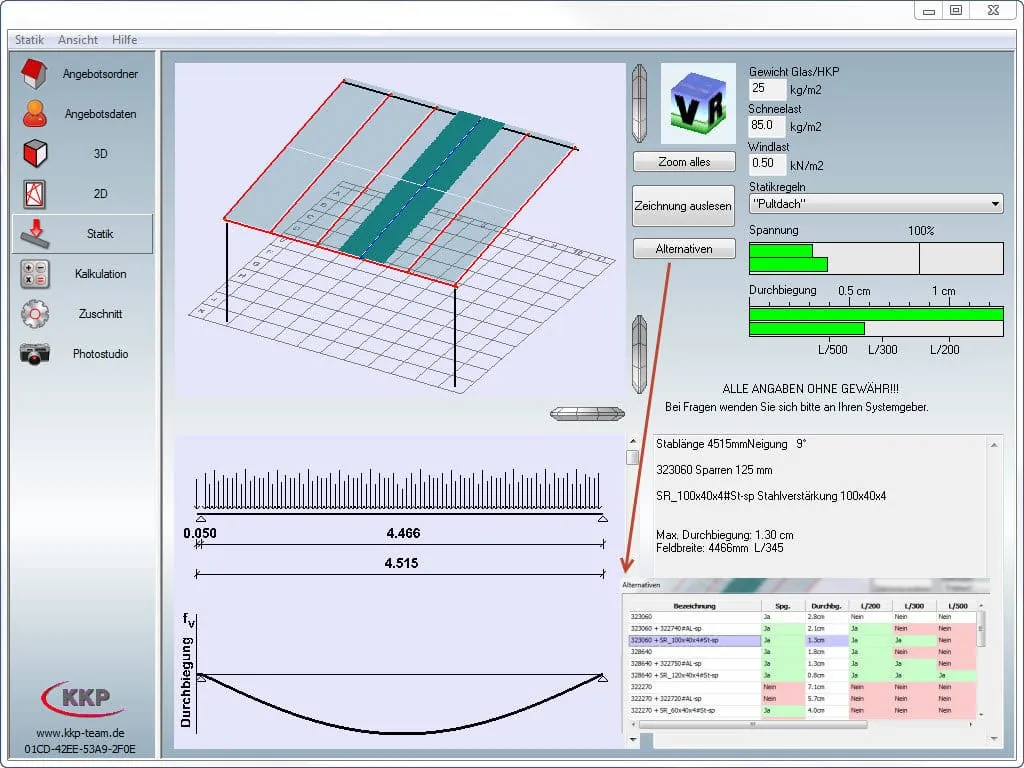Click the 0.8cm deflection cell
The width and height of the screenshot is (1024, 768).
pos(826,675)
